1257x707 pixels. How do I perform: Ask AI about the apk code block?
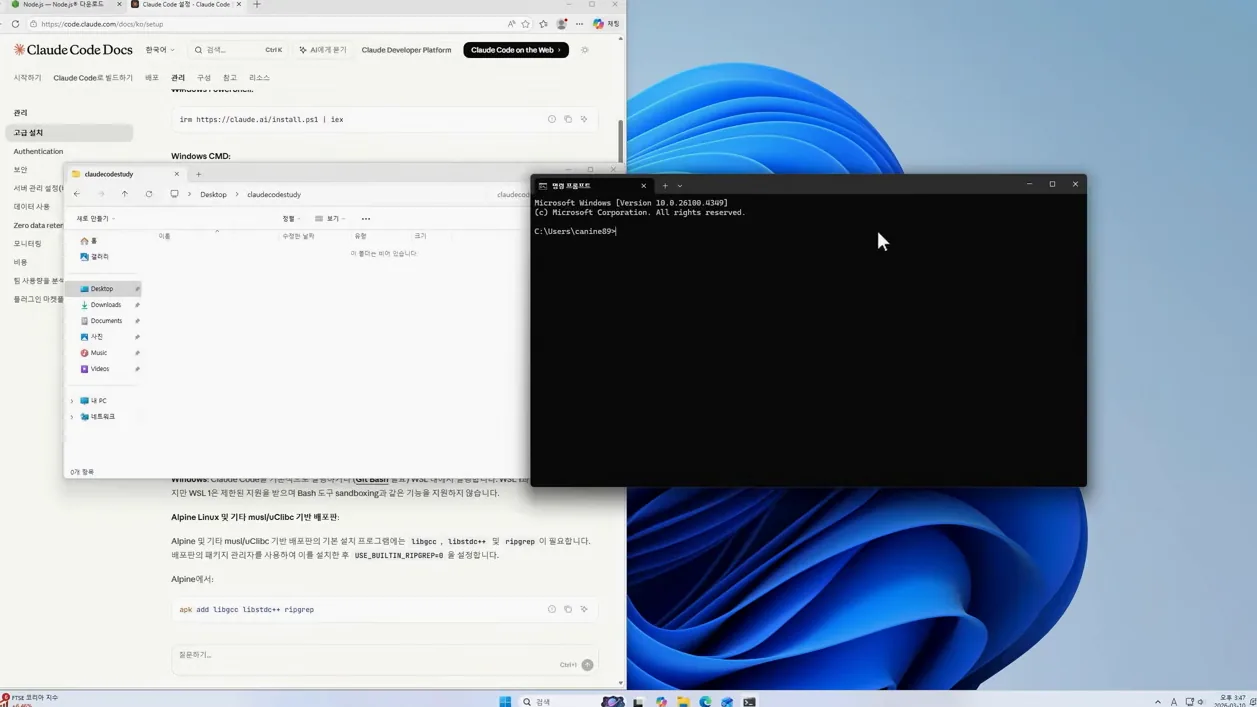tap(584, 609)
